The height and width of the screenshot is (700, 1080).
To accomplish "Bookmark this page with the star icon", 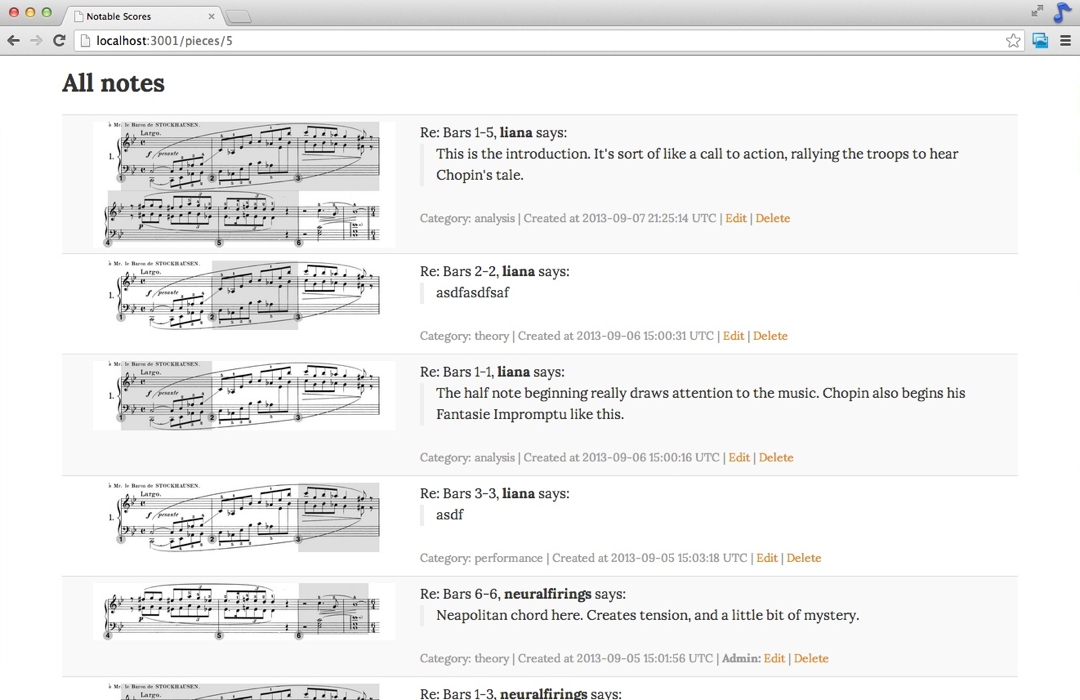I will pyautogui.click(x=1013, y=40).
